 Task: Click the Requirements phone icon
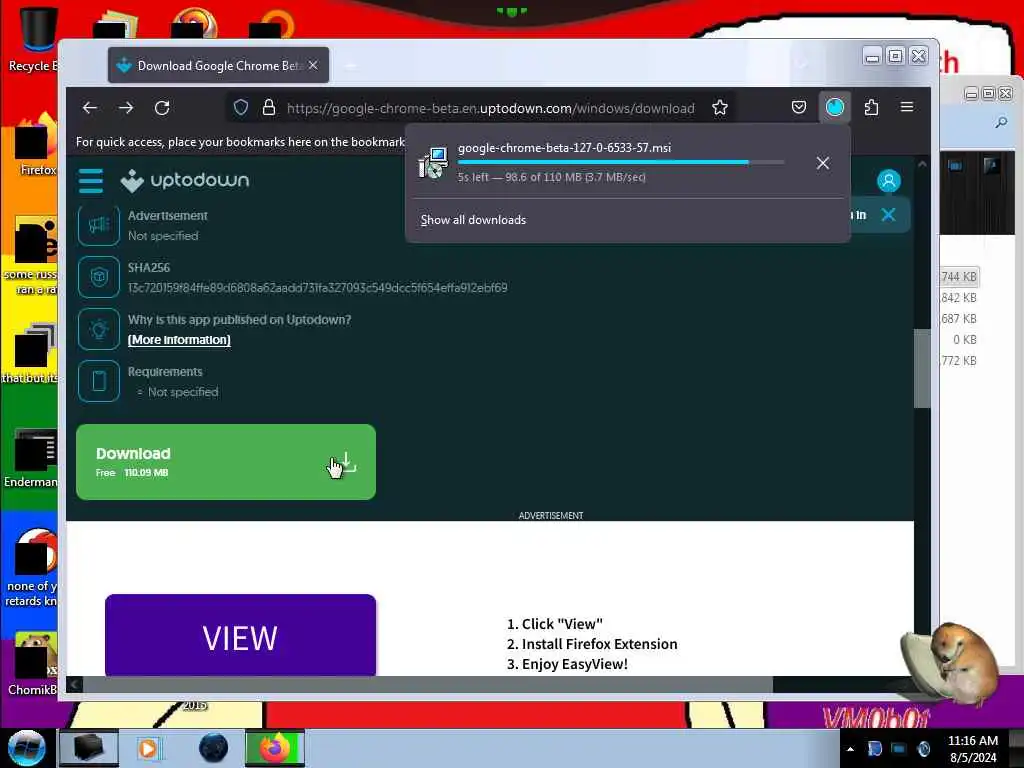click(x=99, y=381)
